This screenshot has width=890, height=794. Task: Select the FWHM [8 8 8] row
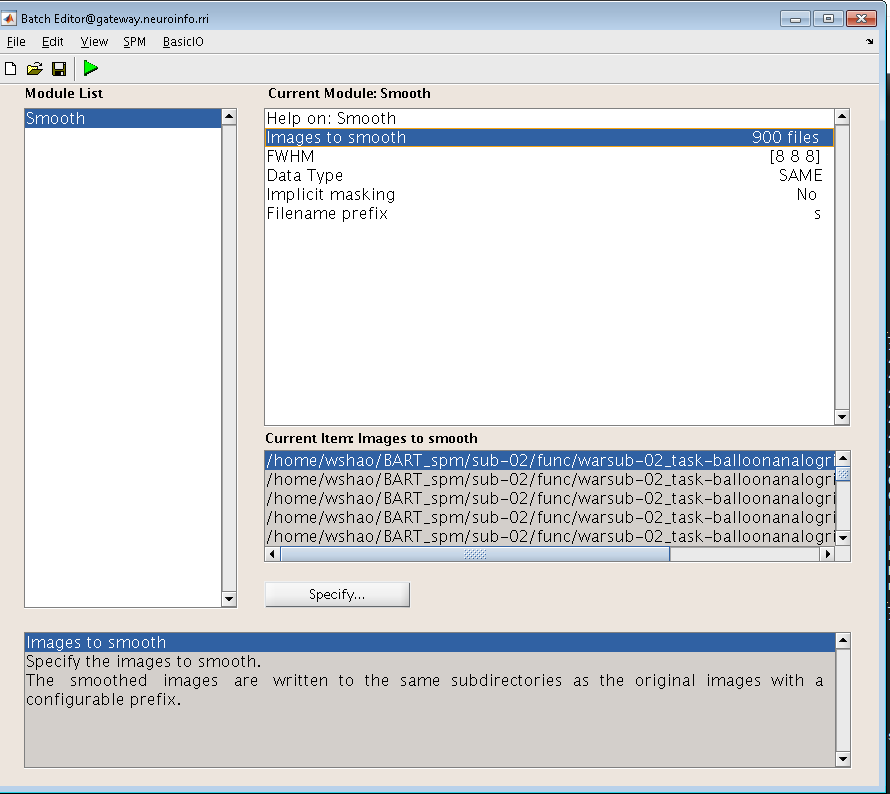pyautogui.click(x=549, y=156)
